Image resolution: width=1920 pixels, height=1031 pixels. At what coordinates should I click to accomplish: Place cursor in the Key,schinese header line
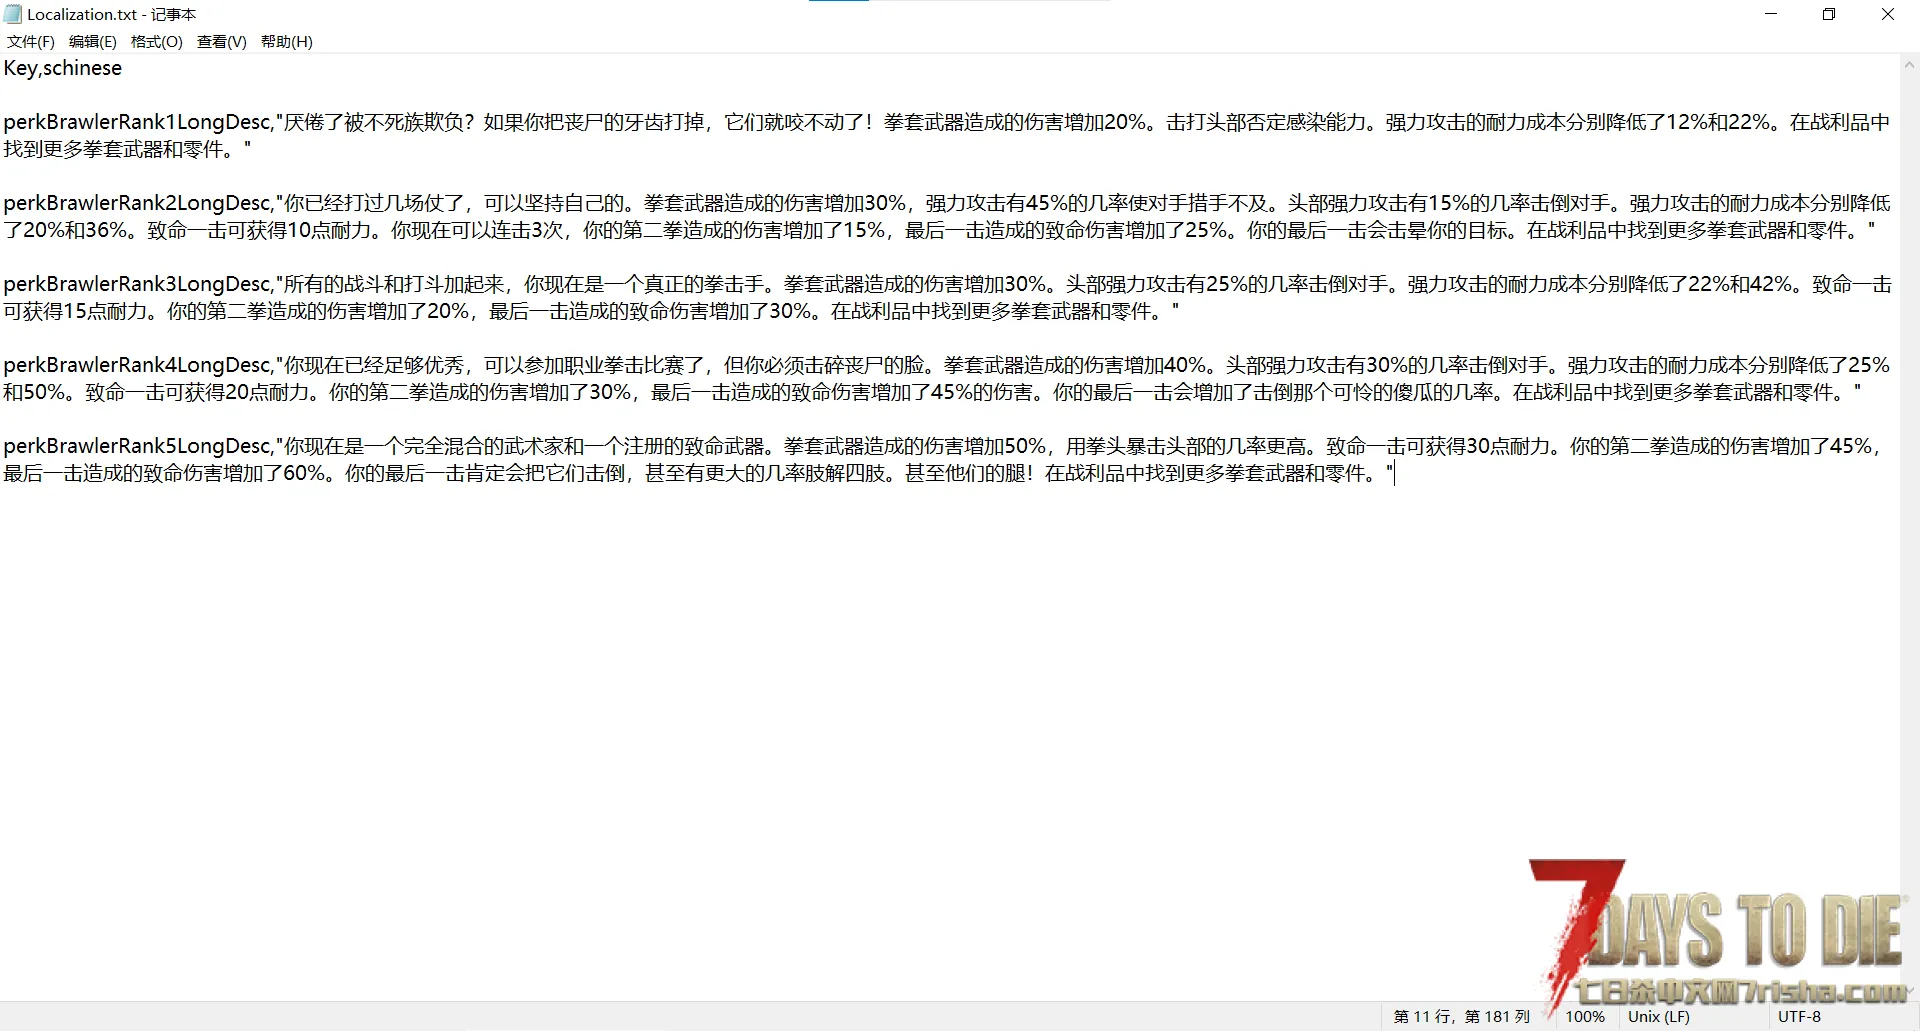point(63,68)
